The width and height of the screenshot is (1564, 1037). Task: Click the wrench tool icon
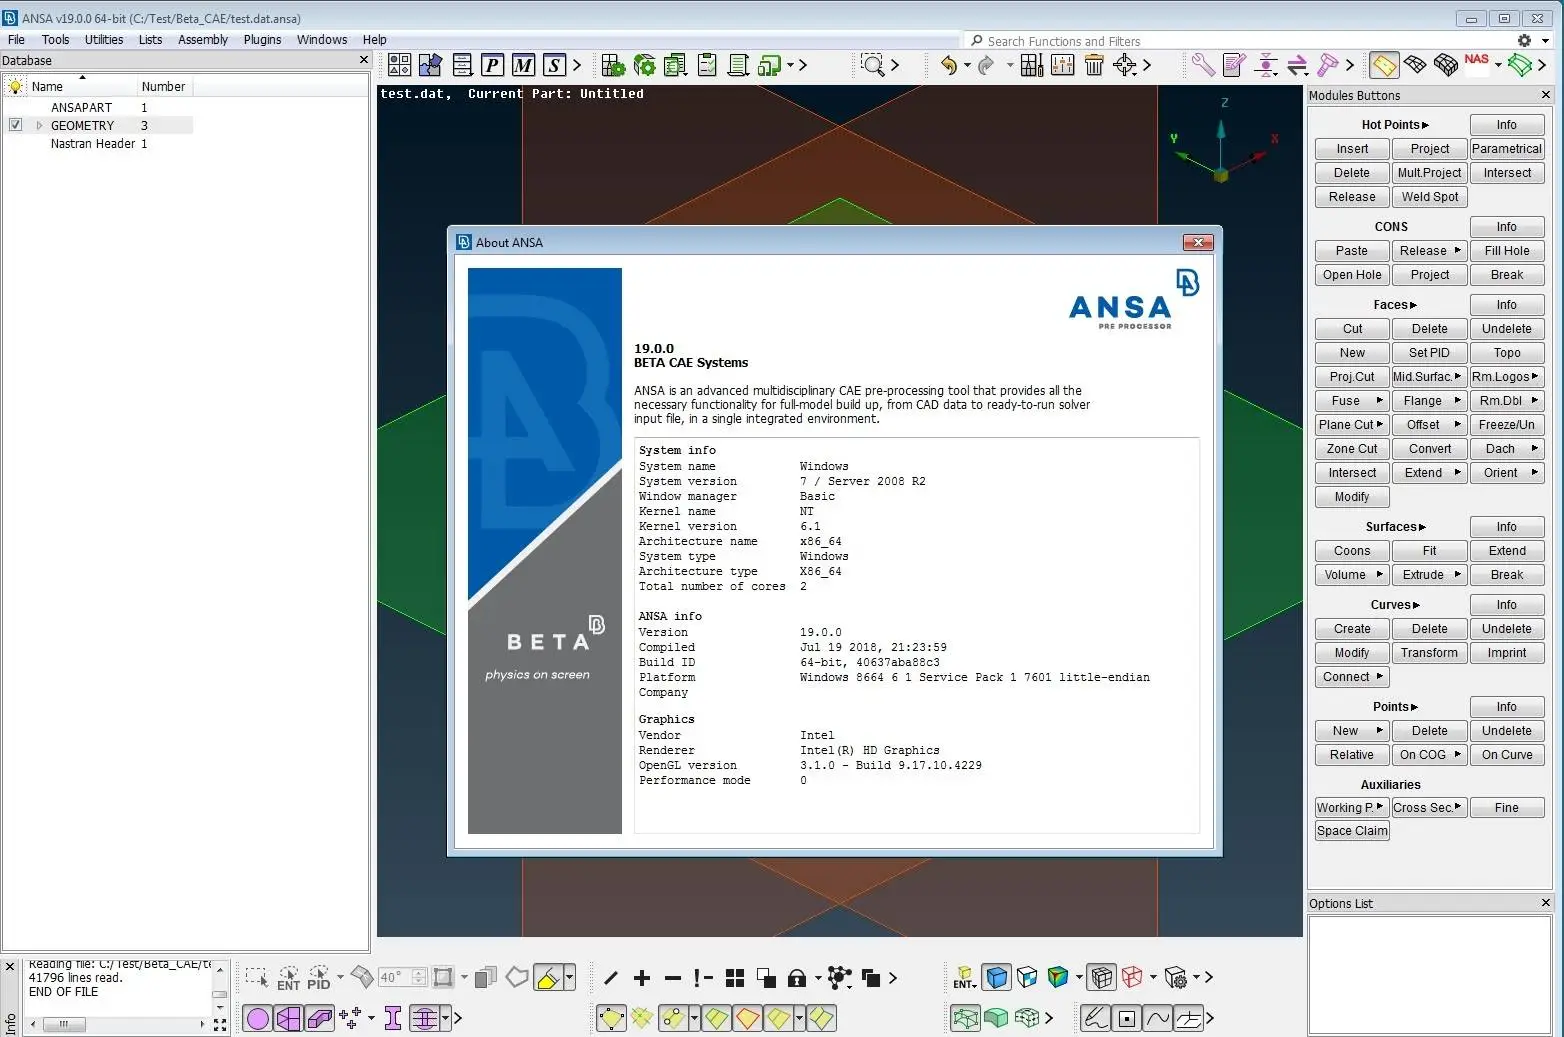point(1203,65)
